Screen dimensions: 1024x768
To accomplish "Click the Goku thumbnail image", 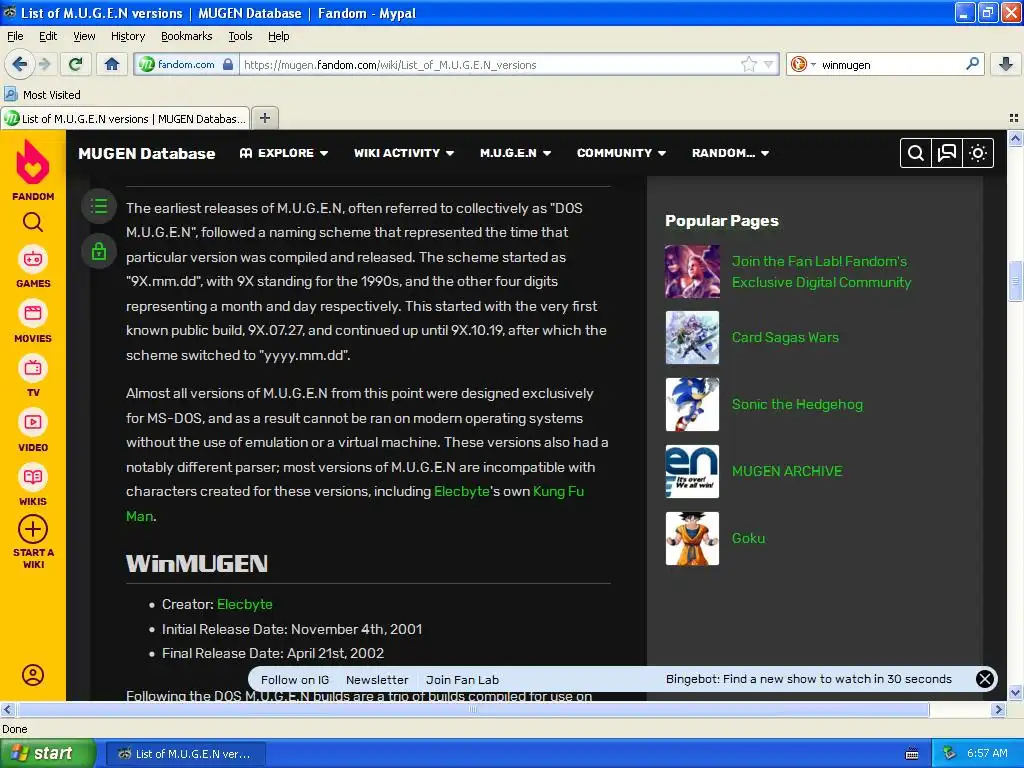I will pyautogui.click(x=692, y=538).
